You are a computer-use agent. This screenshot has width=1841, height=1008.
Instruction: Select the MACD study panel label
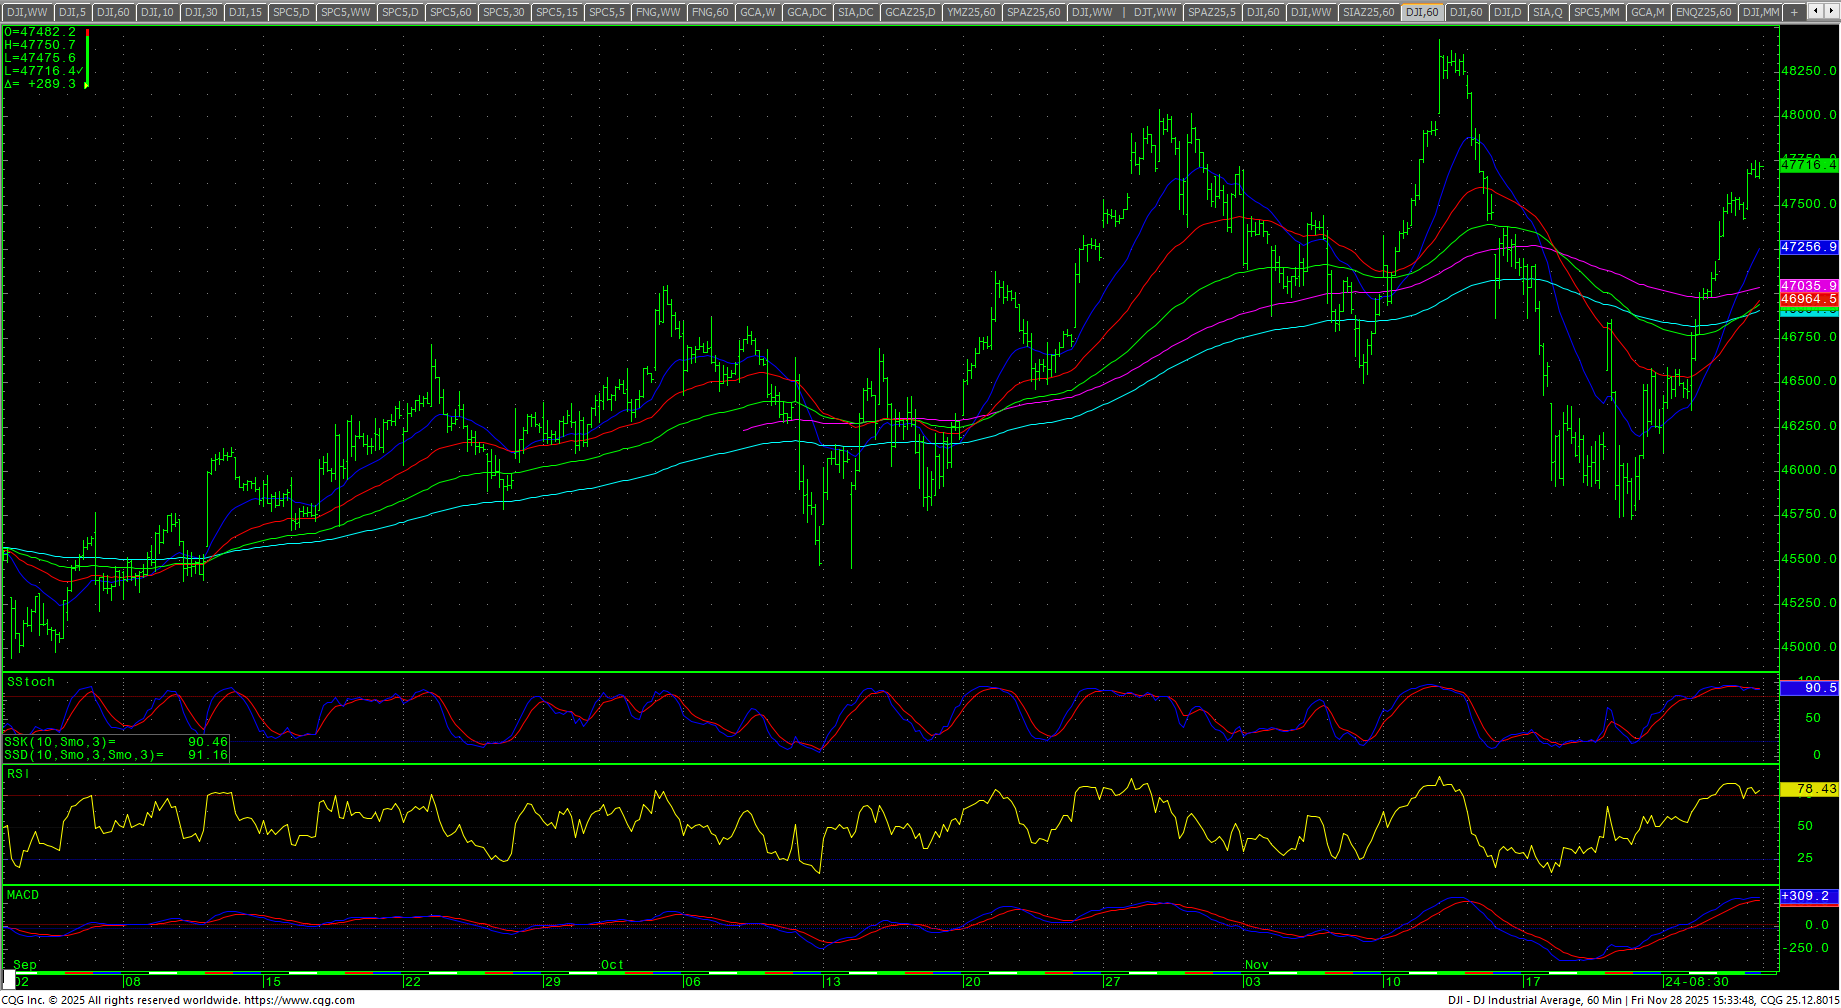click(23, 895)
